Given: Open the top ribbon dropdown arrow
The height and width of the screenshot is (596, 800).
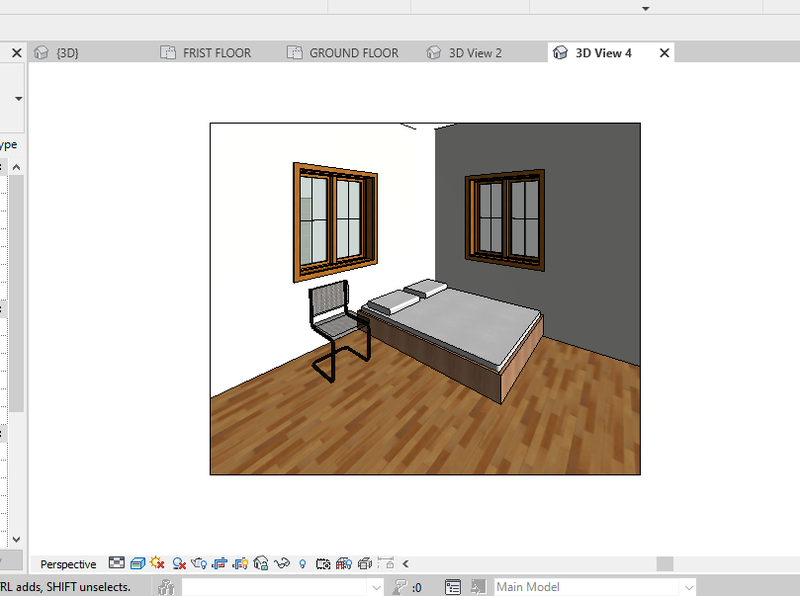Looking at the screenshot, I should [x=645, y=9].
